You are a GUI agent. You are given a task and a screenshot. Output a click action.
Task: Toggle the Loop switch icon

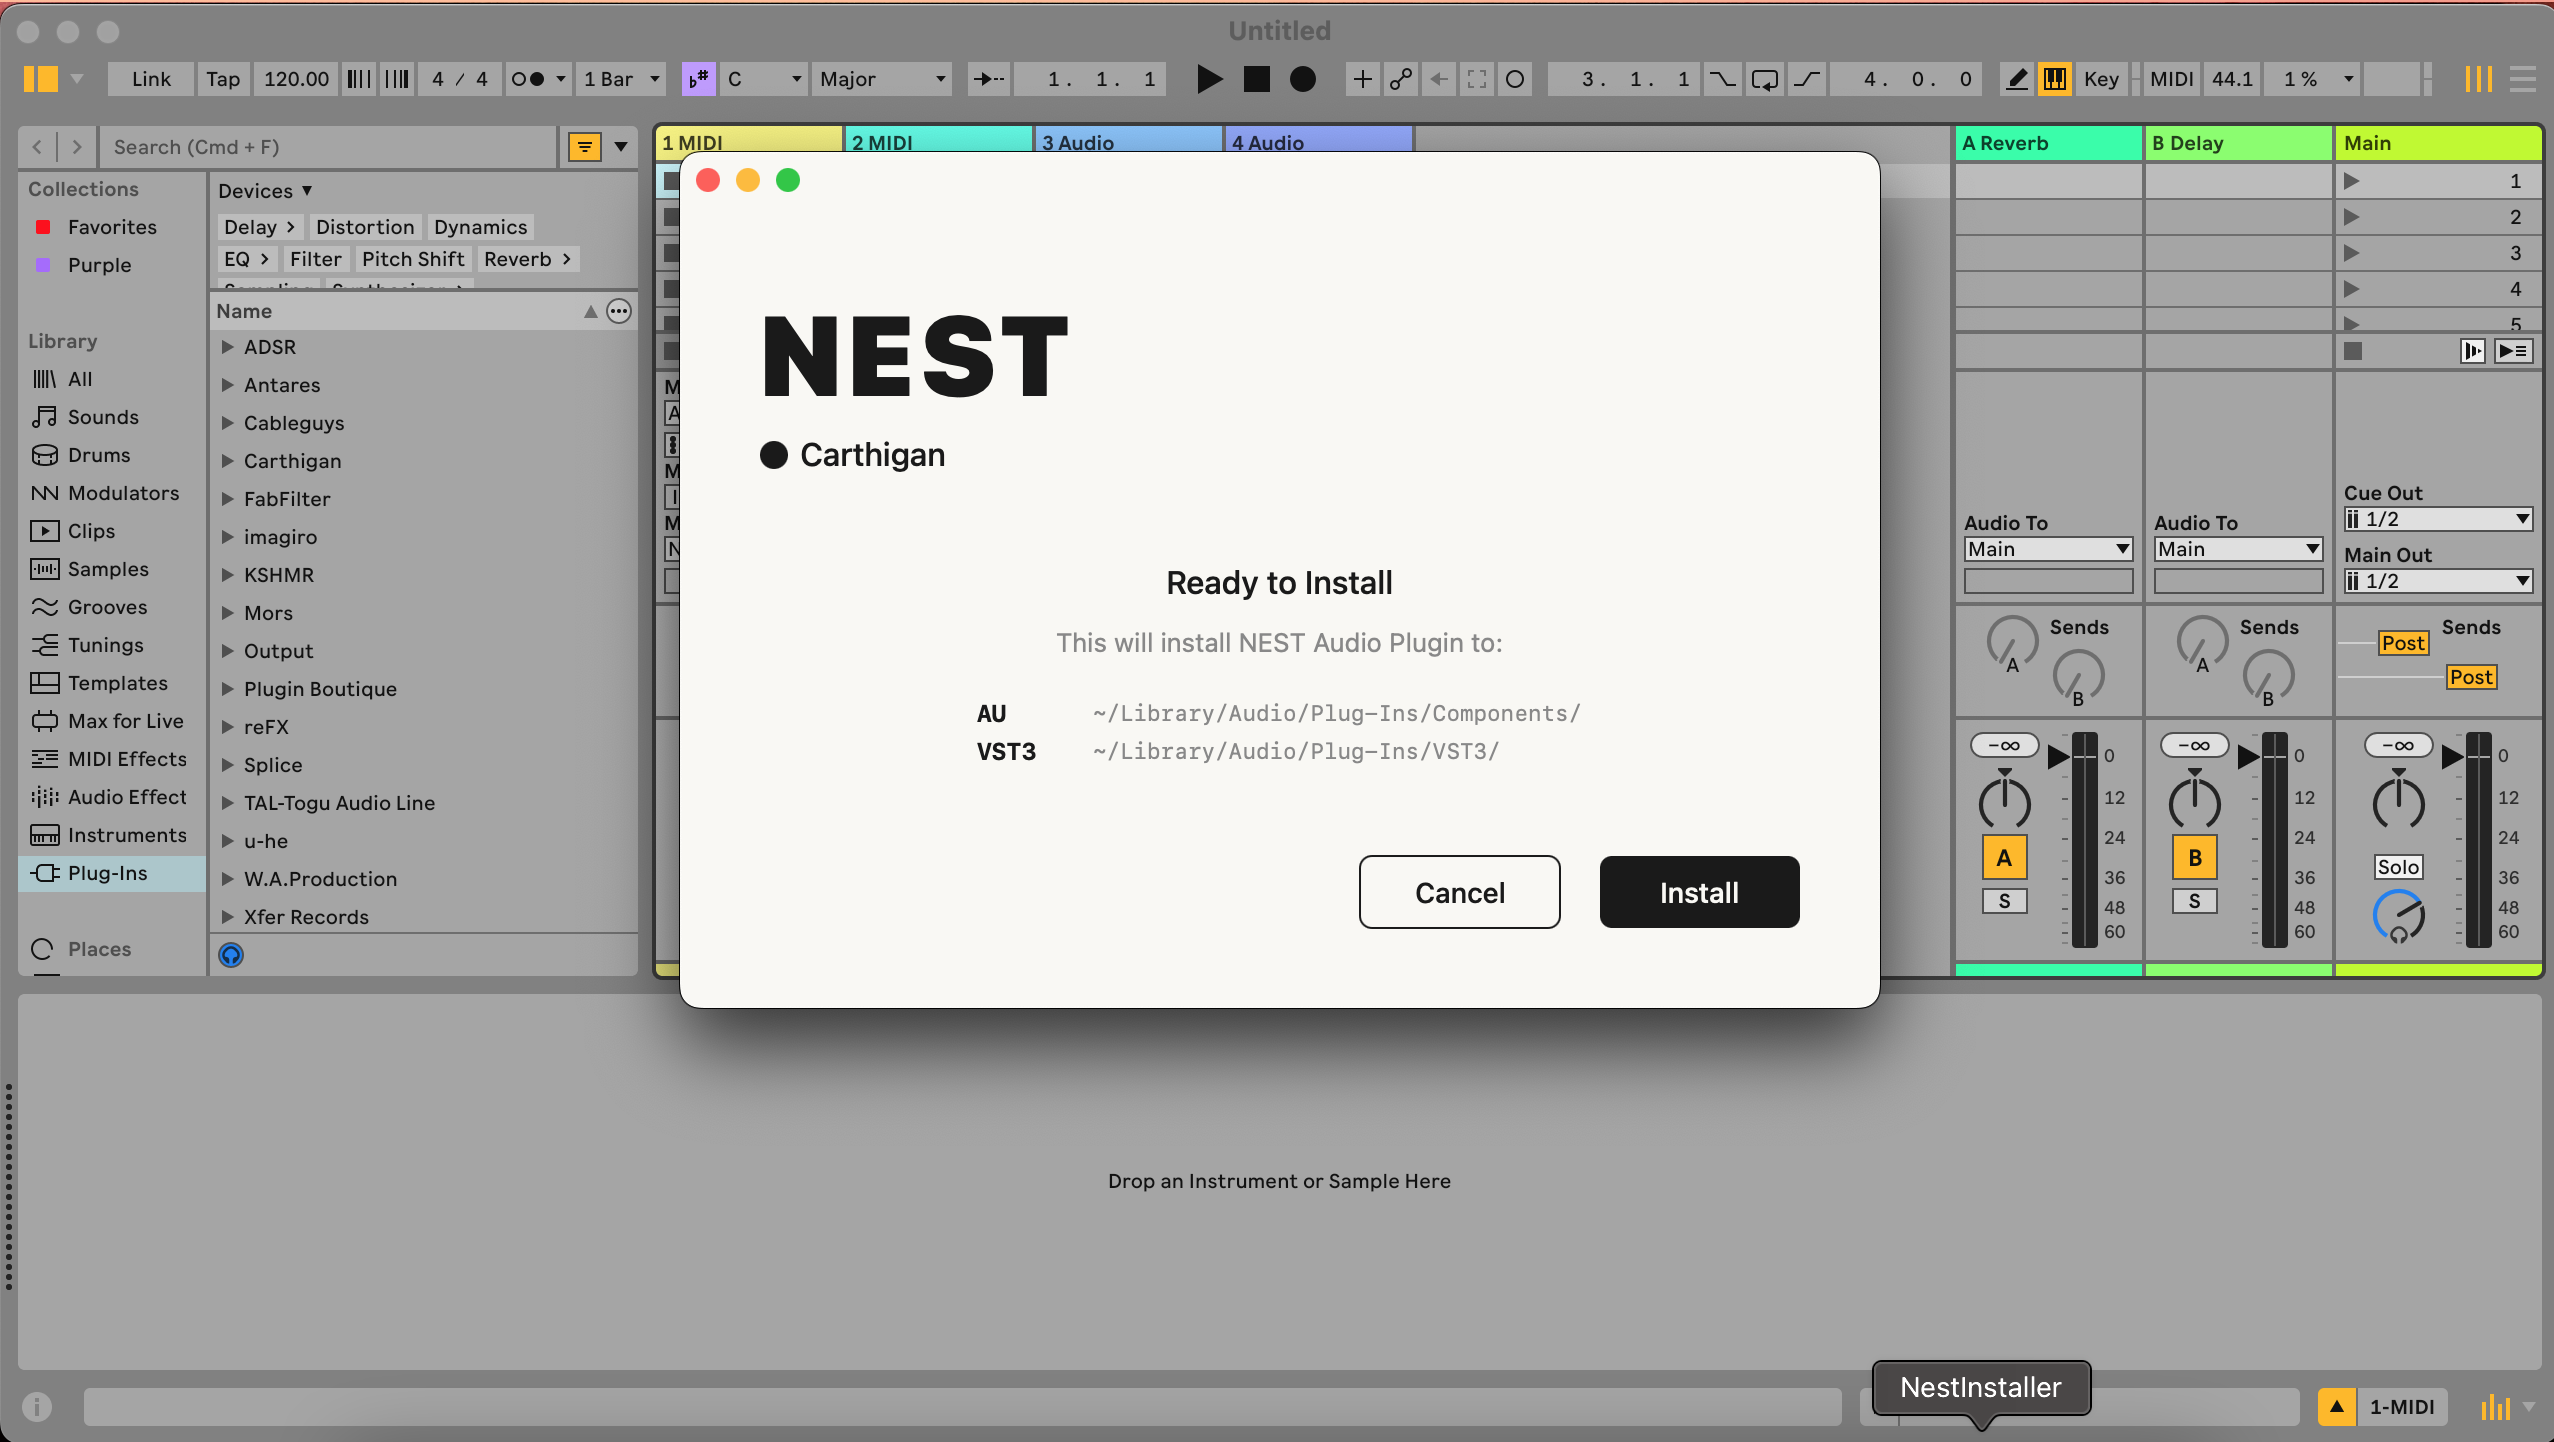1764,79
